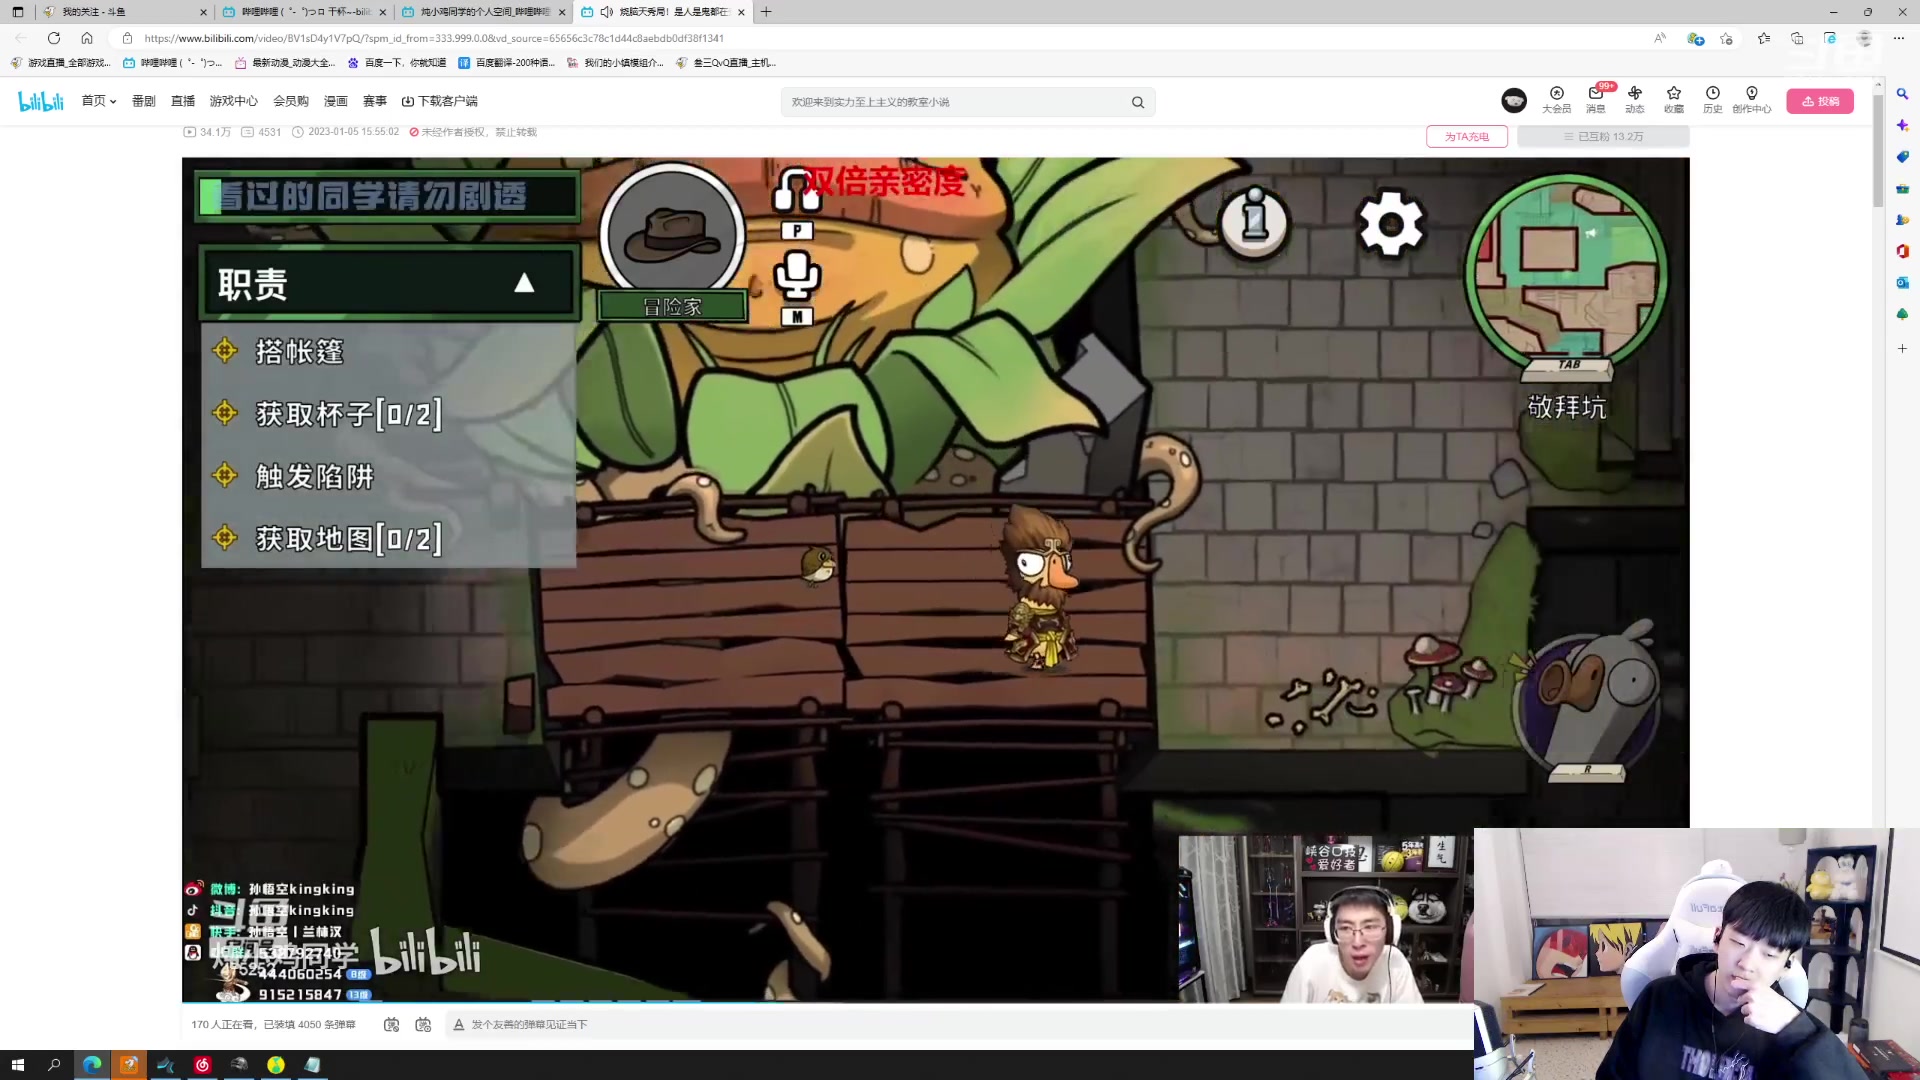The width and height of the screenshot is (1920, 1080).
Task: Click the in-game headphones icon
Action: click(x=797, y=190)
